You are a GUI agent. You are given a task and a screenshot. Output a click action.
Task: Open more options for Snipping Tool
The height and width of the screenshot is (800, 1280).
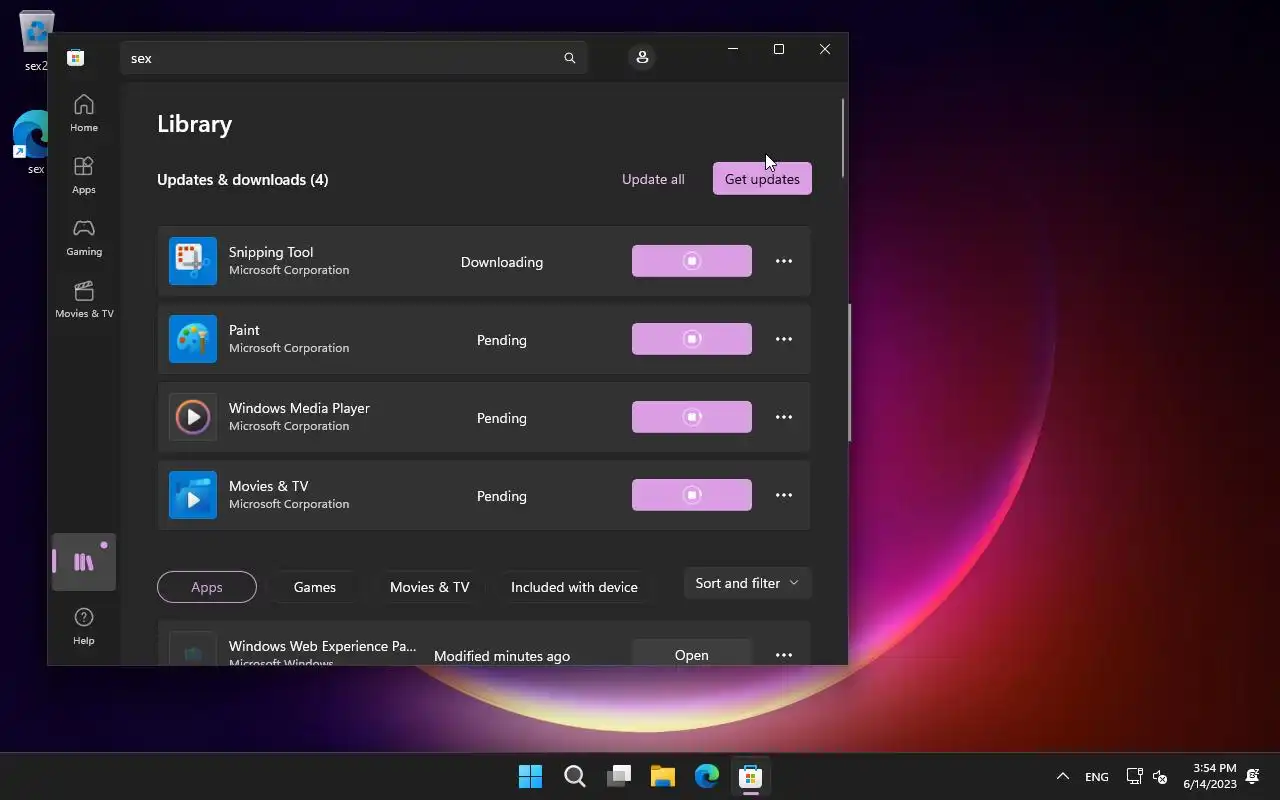tap(784, 261)
